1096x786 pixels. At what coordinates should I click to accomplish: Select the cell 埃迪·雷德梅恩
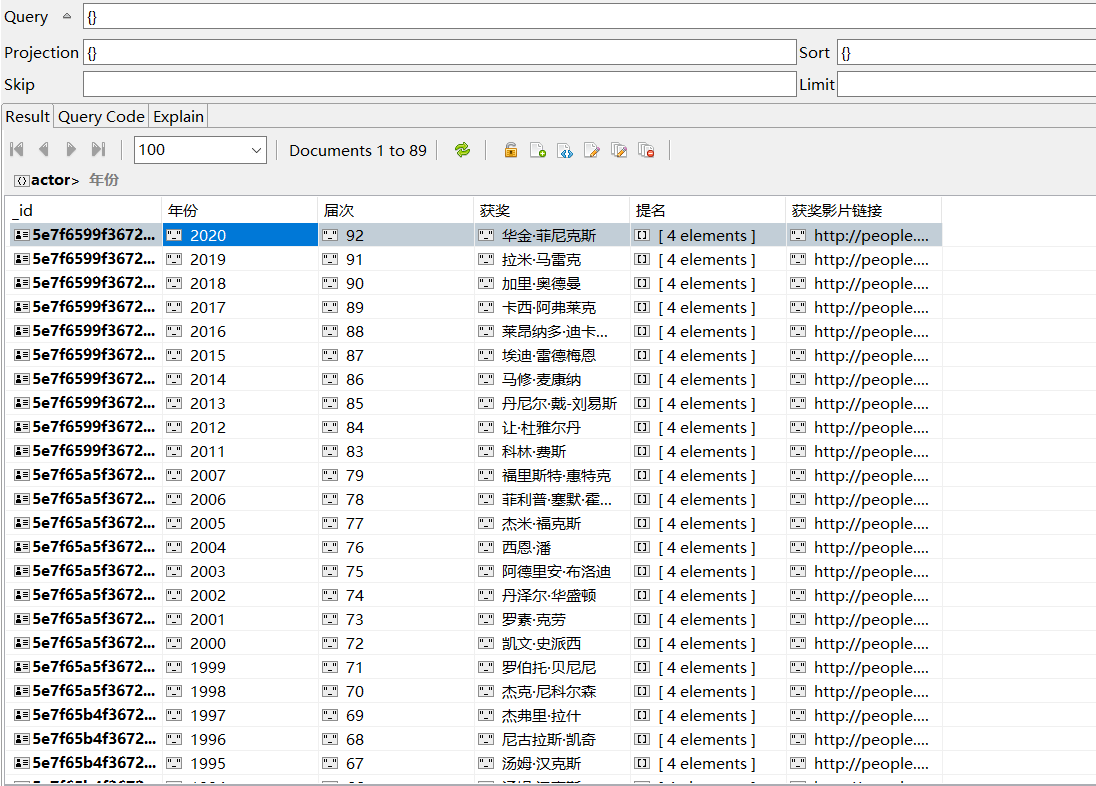click(551, 355)
